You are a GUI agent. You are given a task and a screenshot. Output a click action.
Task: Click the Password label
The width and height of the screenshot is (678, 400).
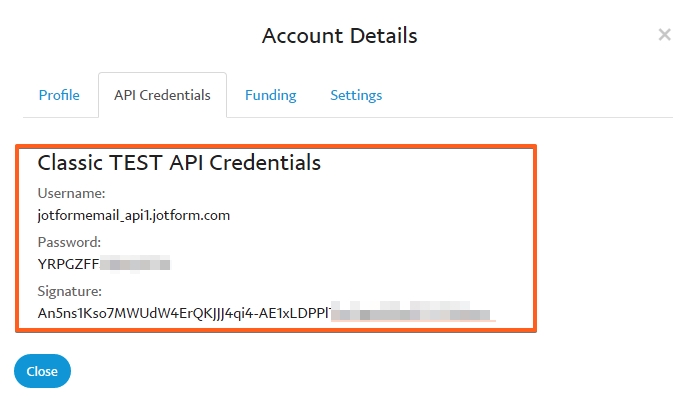69,242
